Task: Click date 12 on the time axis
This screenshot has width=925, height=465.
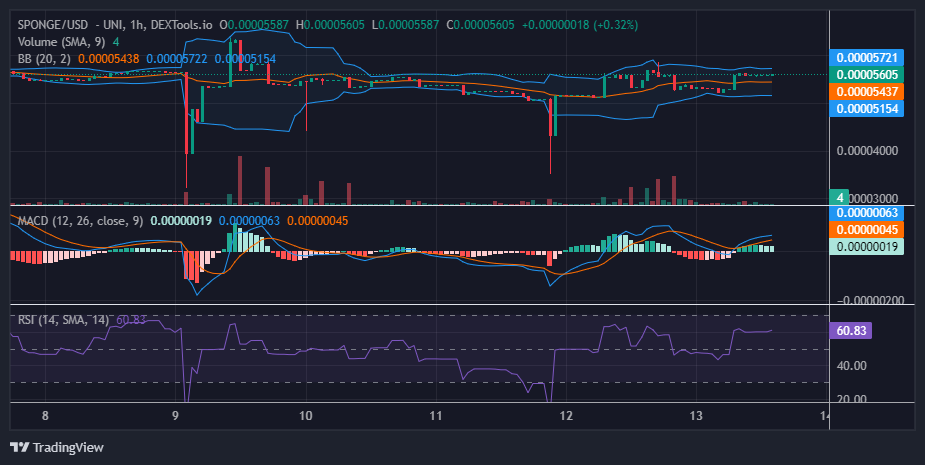Action: pos(566,415)
